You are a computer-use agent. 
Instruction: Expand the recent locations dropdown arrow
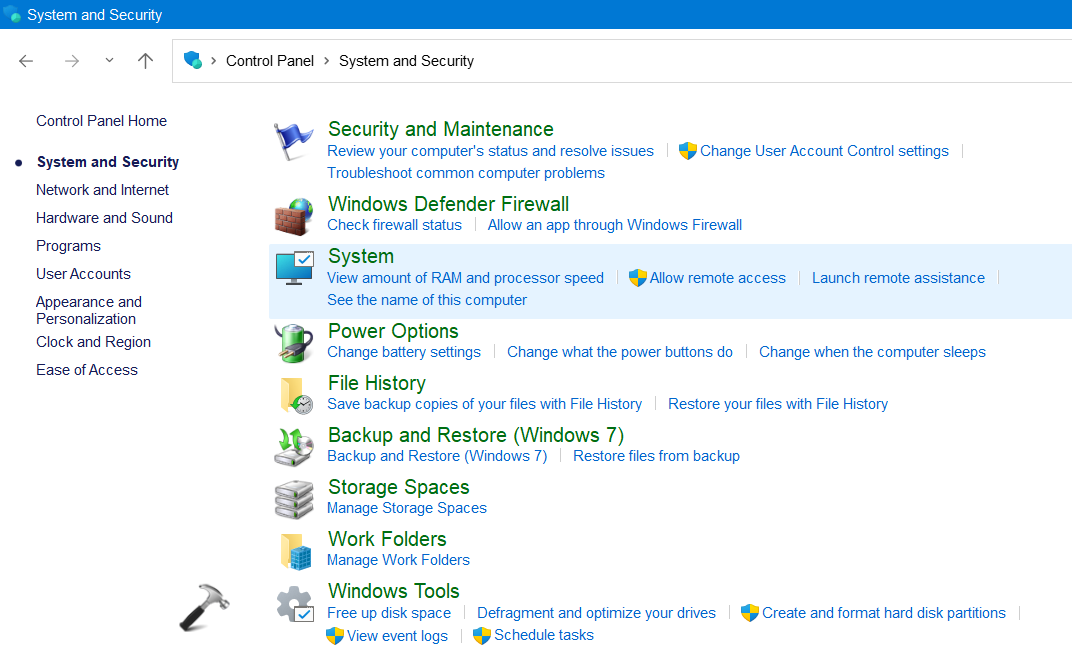(109, 61)
